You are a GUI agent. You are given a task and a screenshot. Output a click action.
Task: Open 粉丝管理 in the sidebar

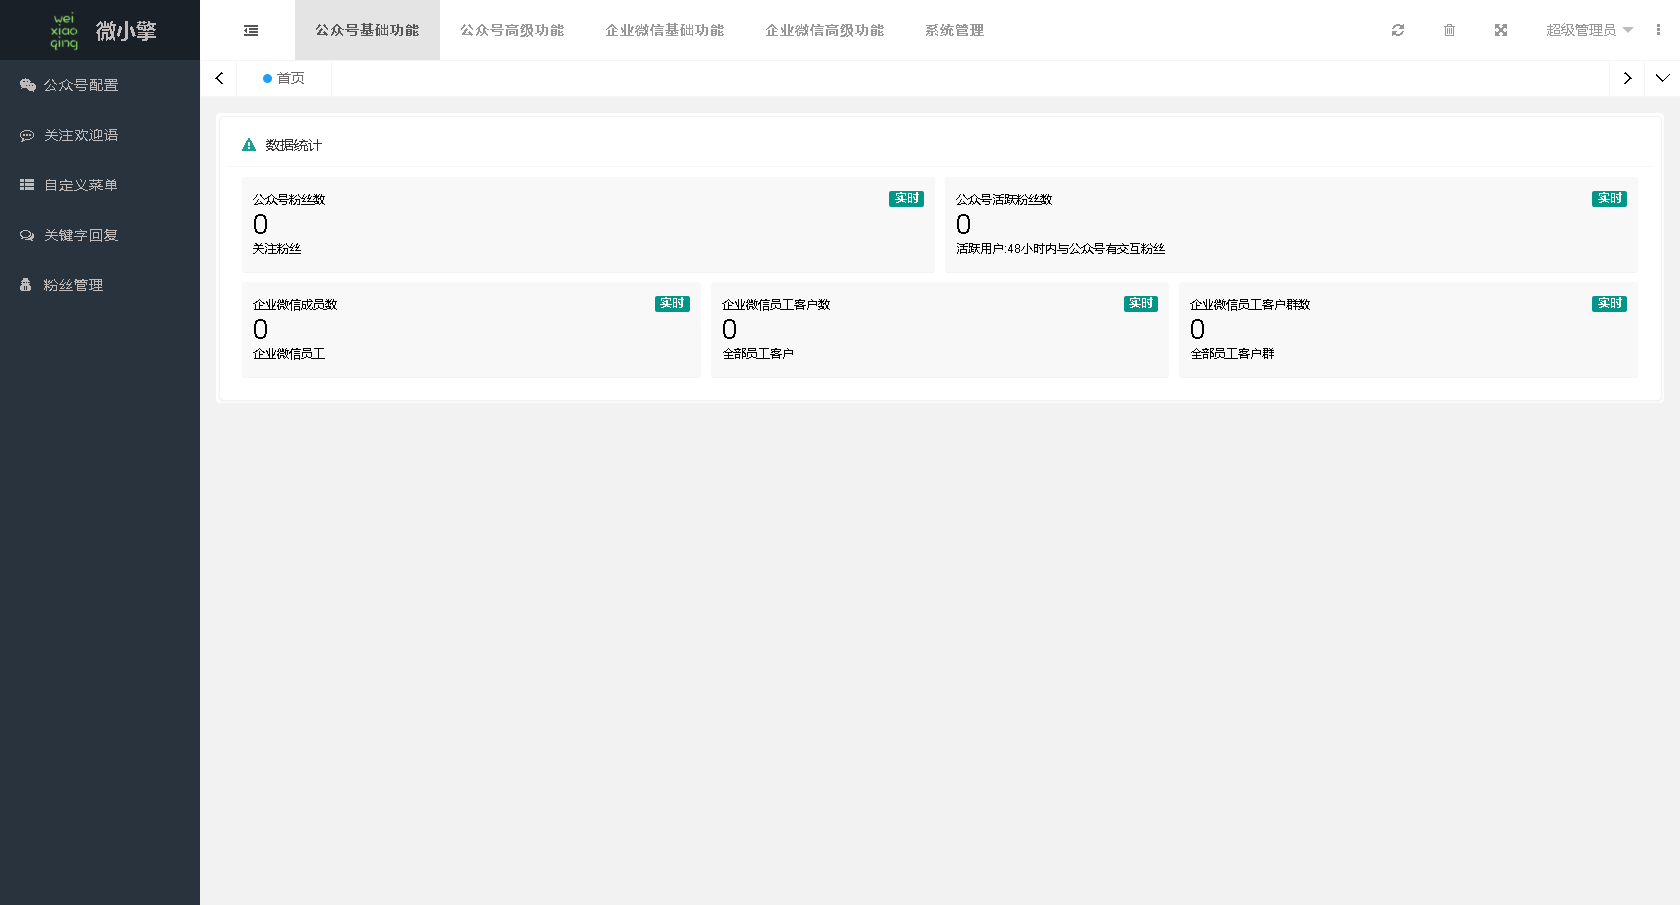[100, 285]
